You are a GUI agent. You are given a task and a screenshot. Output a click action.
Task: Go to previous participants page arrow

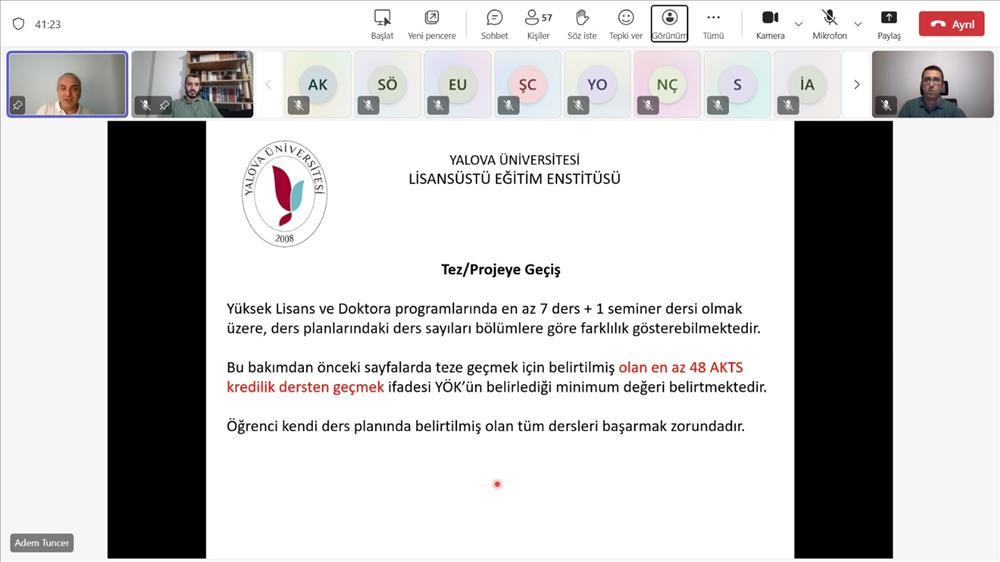268,84
